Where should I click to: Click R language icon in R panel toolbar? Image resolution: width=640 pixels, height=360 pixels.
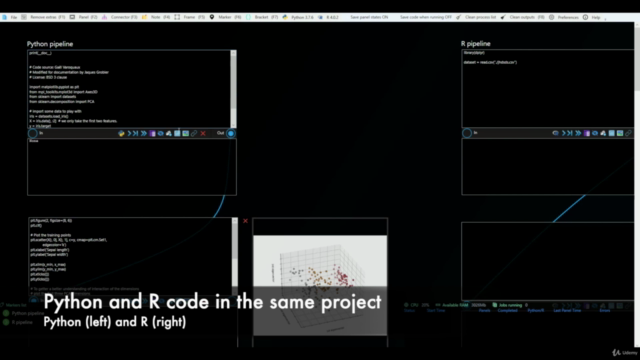pyautogui.click(x=555, y=133)
